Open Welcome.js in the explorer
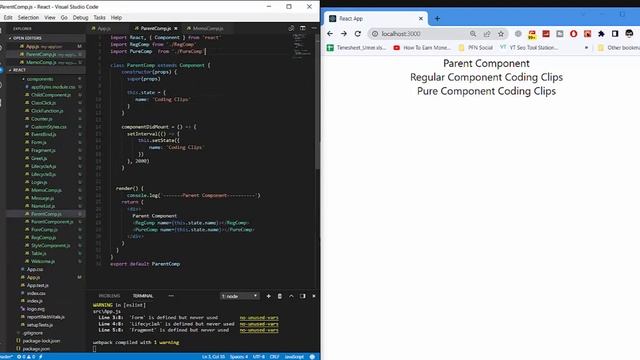The image size is (640, 360). [x=42, y=261]
